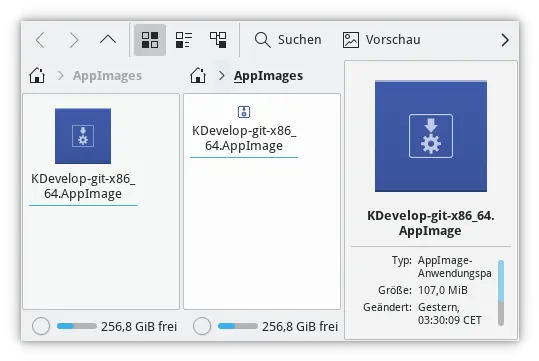Open Suchen search
The image size is (539, 361).
point(288,40)
